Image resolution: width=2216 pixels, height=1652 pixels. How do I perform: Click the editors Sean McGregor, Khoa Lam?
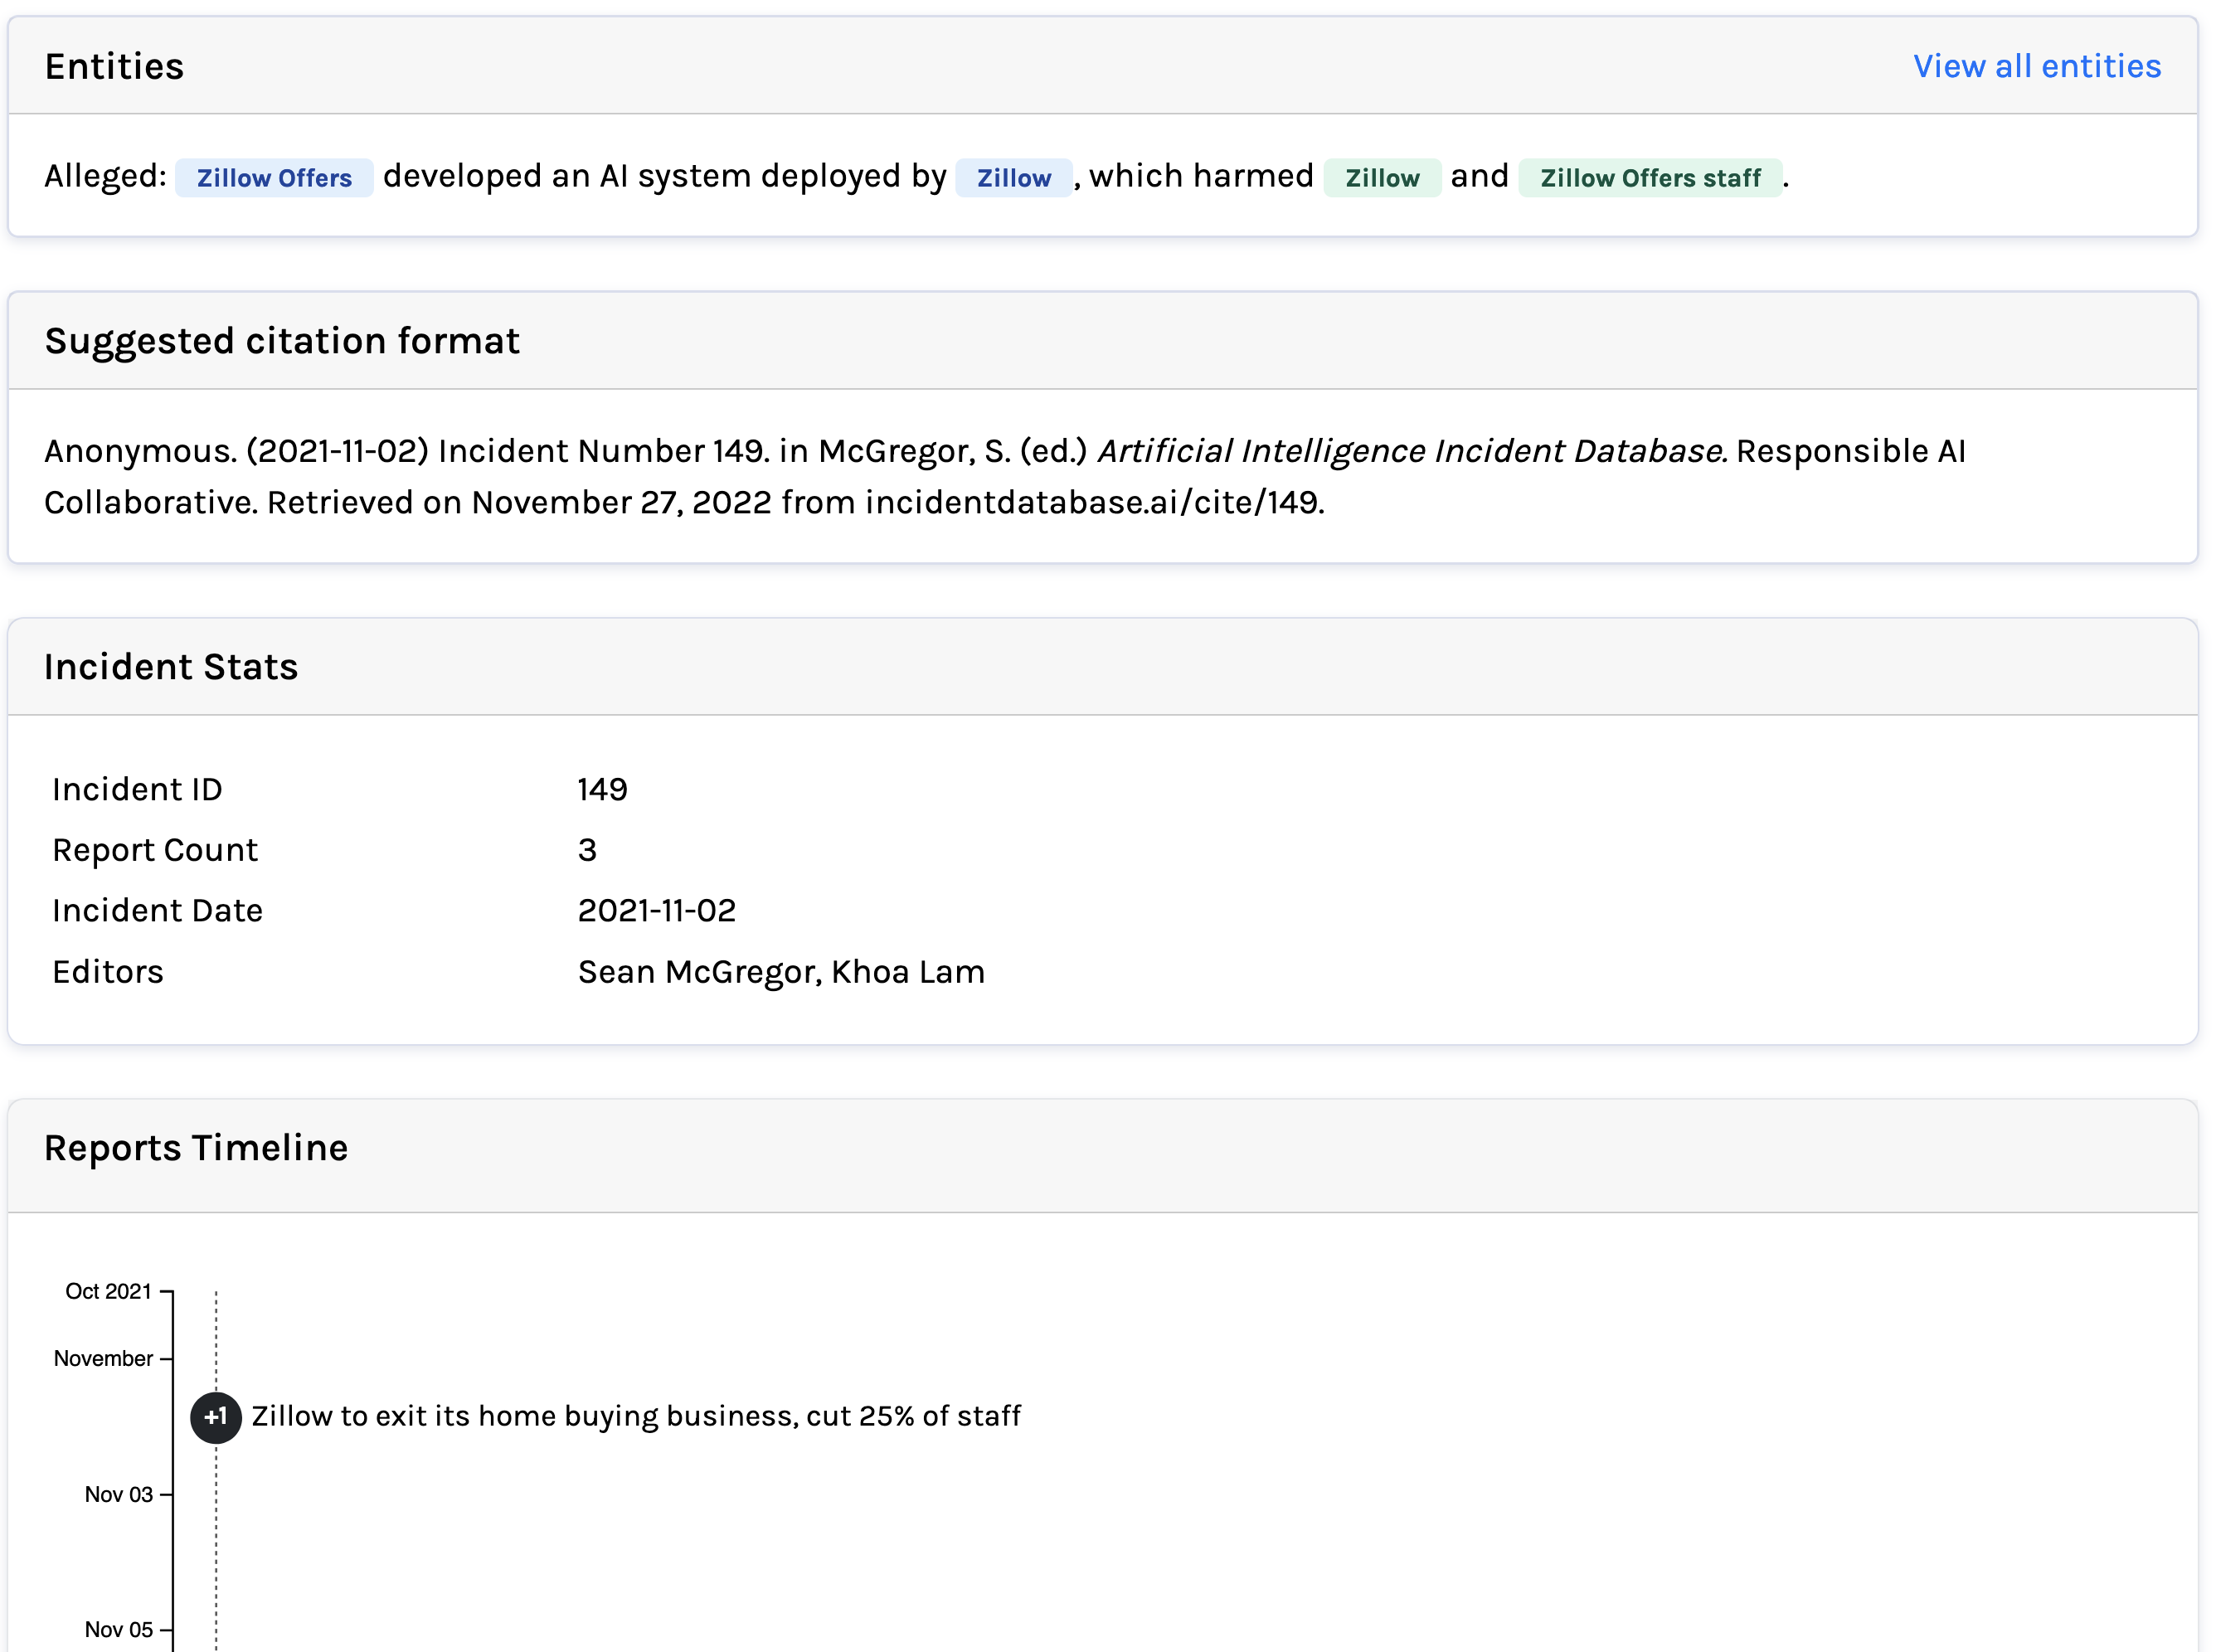(781, 972)
